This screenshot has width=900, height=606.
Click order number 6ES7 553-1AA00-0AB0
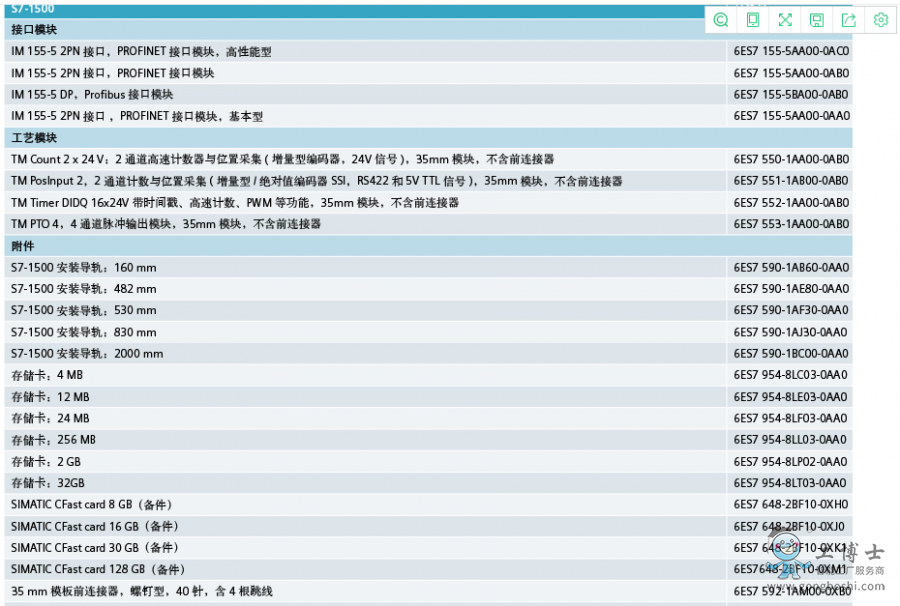coord(790,225)
